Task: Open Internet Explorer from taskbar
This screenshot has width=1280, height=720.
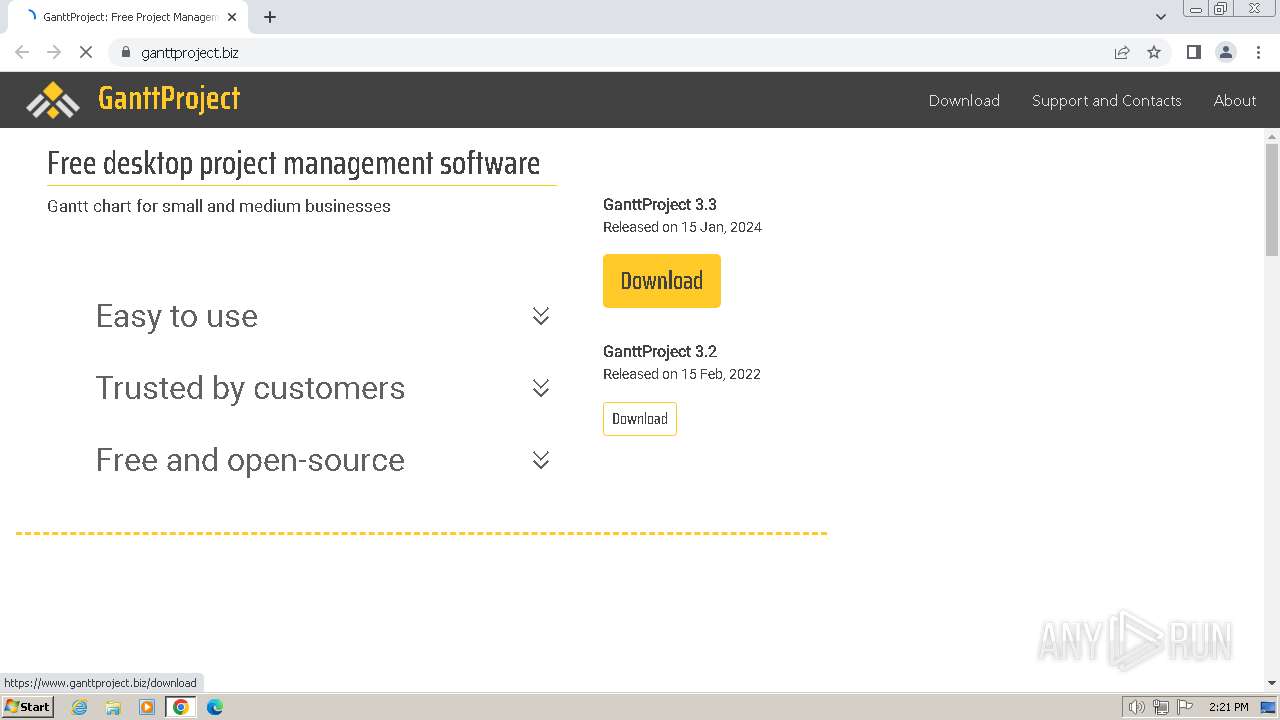Action: tap(79, 707)
